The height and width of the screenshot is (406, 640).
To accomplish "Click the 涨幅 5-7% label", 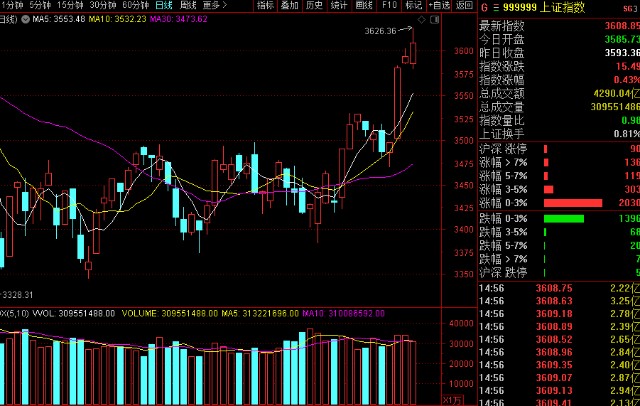I will [503, 176].
